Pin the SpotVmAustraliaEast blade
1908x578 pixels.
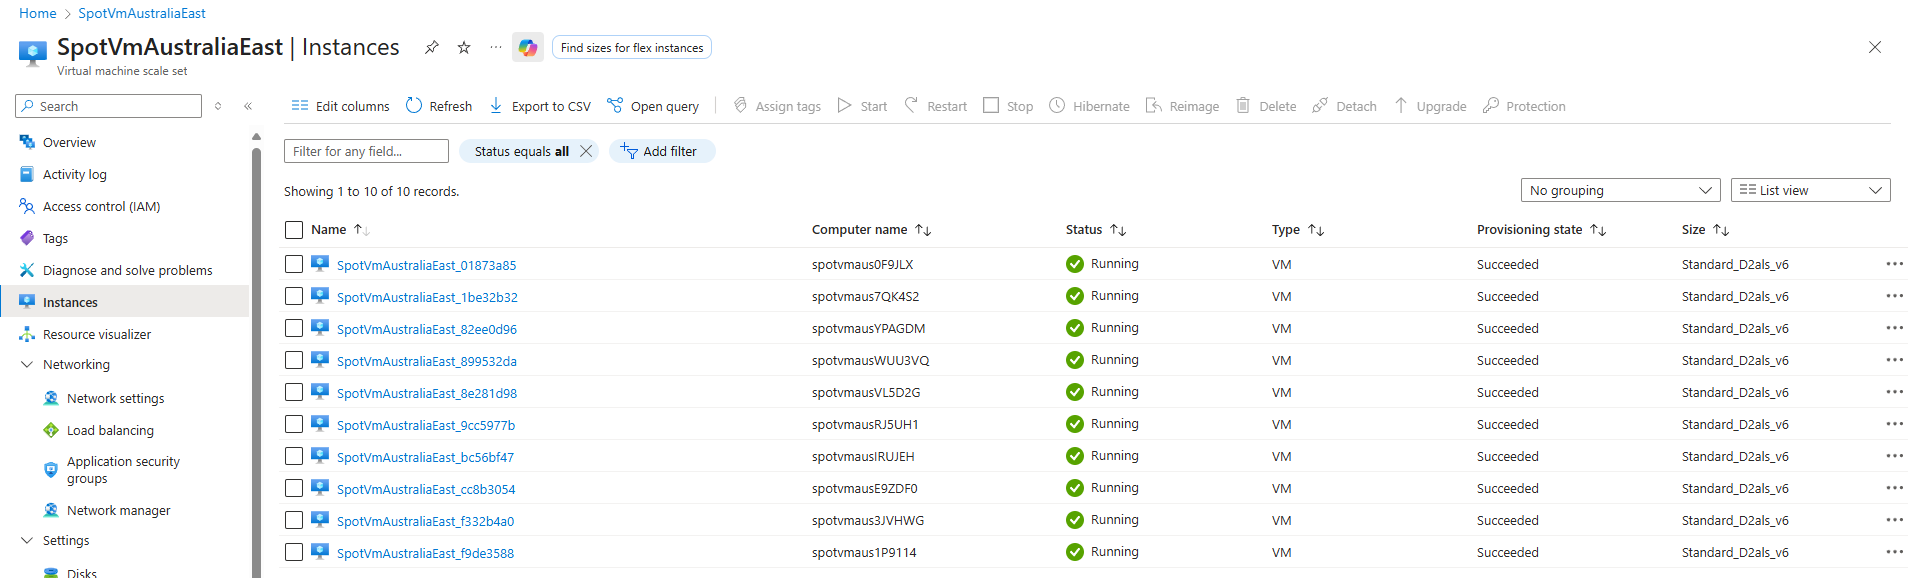(432, 47)
